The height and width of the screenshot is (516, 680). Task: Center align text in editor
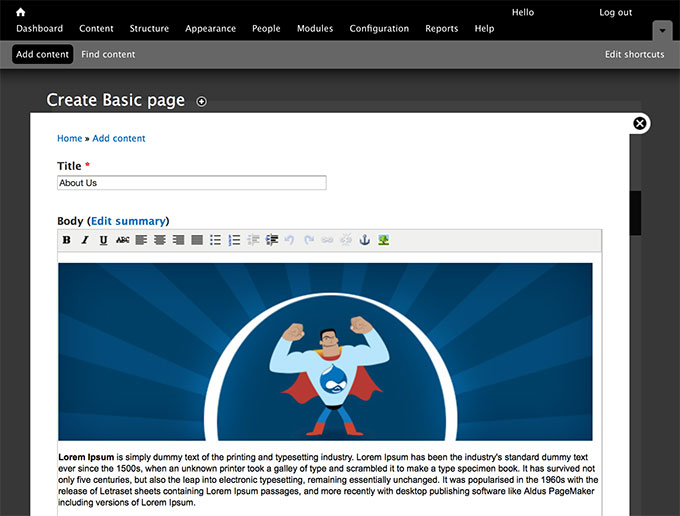coord(160,240)
